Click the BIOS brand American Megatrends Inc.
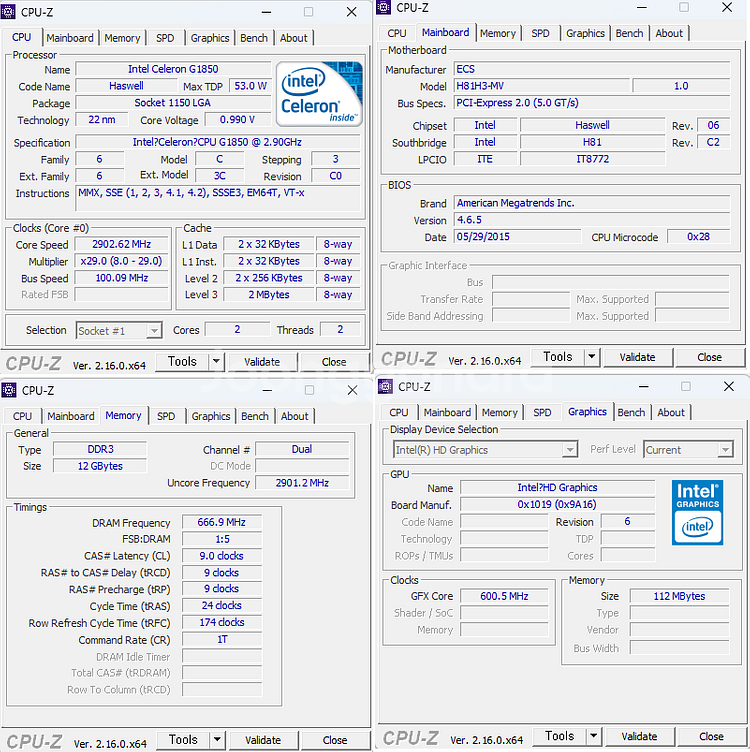The image size is (750, 752). pyautogui.click(x=592, y=203)
